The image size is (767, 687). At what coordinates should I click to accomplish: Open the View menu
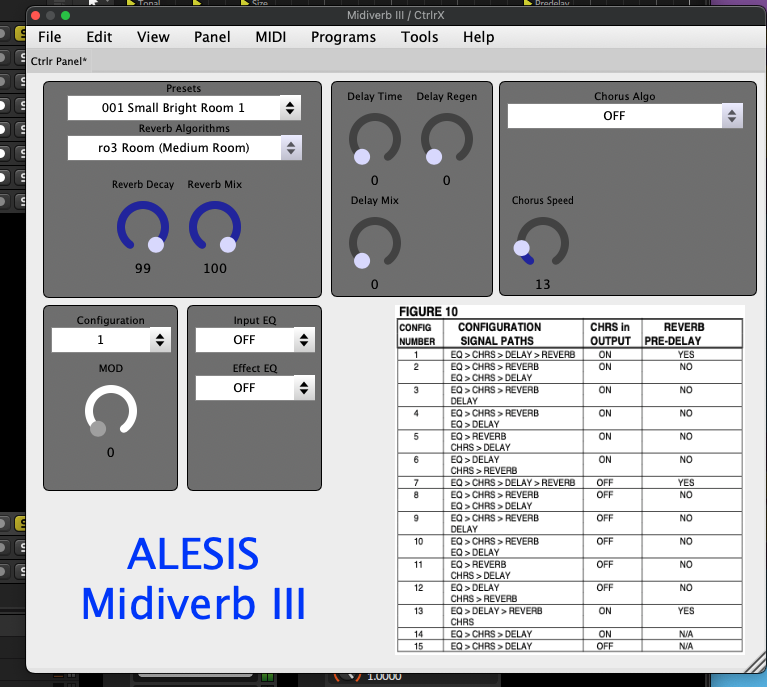153,37
